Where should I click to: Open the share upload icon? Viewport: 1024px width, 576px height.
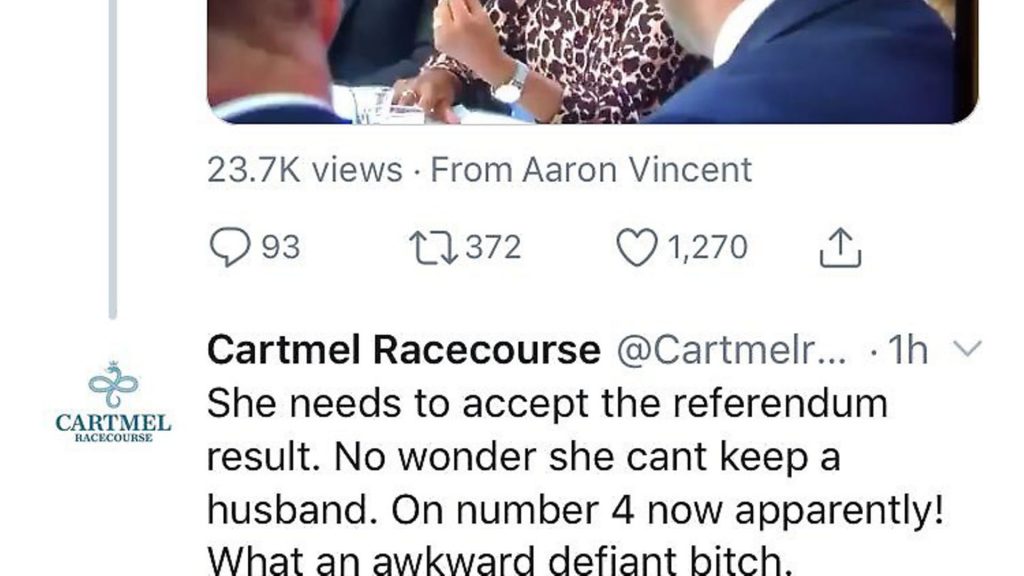coord(840,248)
